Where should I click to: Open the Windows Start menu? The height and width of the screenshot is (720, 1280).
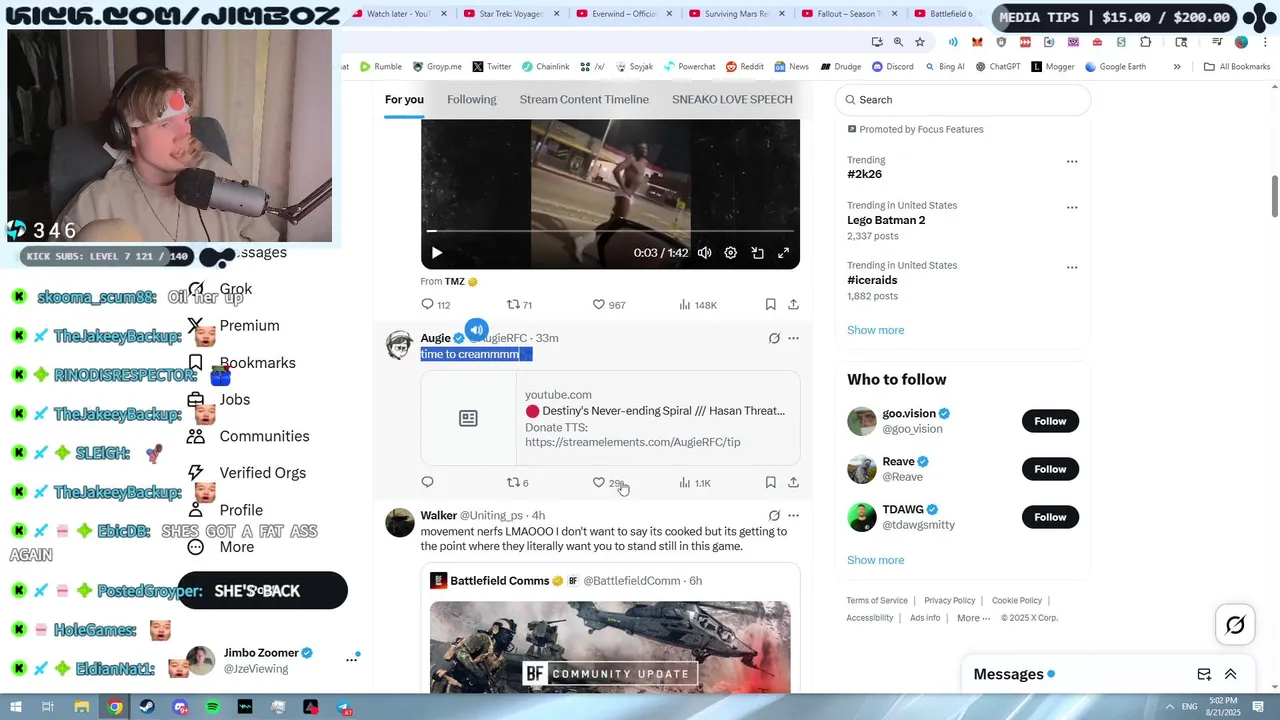pyautogui.click(x=16, y=707)
